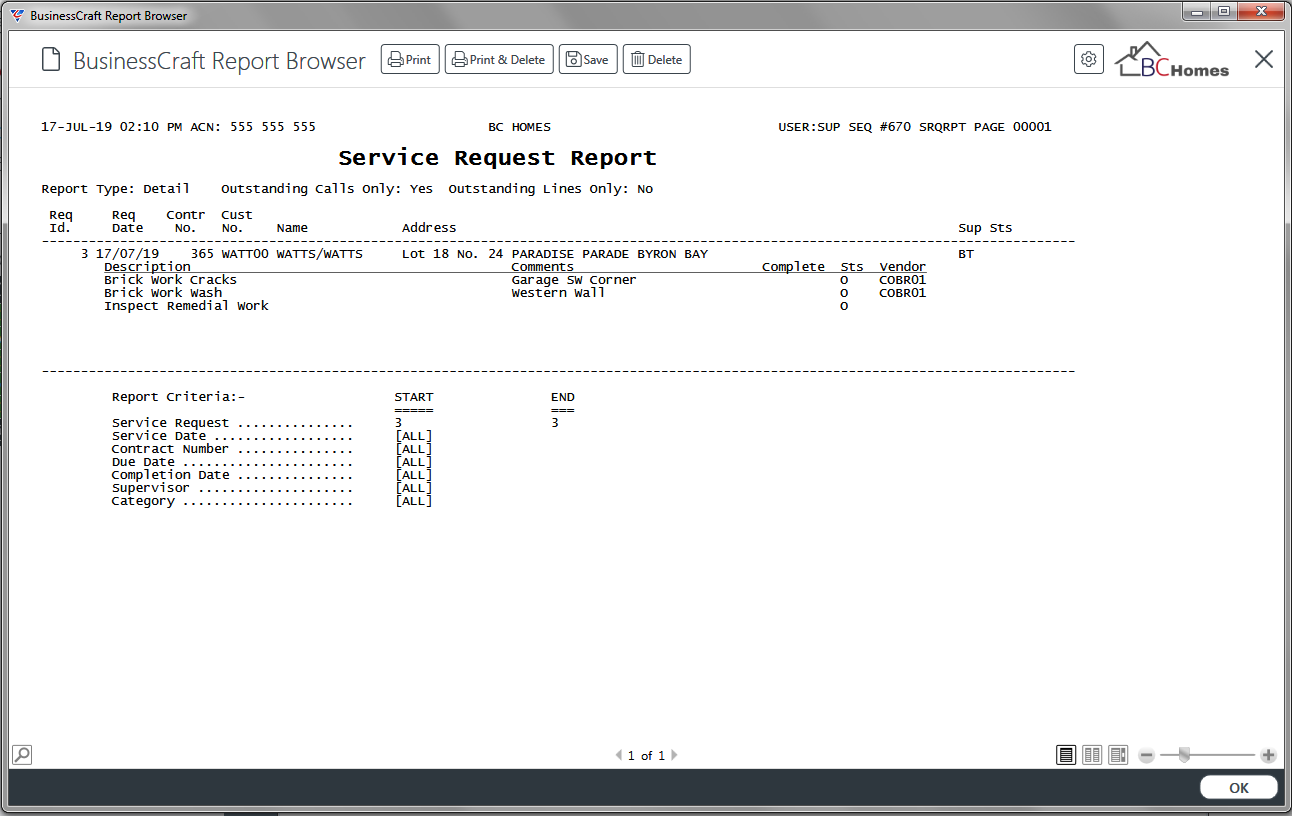The width and height of the screenshot is (1292, 816).
Task: Save the report using the Save button
Action: pos(588,60)
